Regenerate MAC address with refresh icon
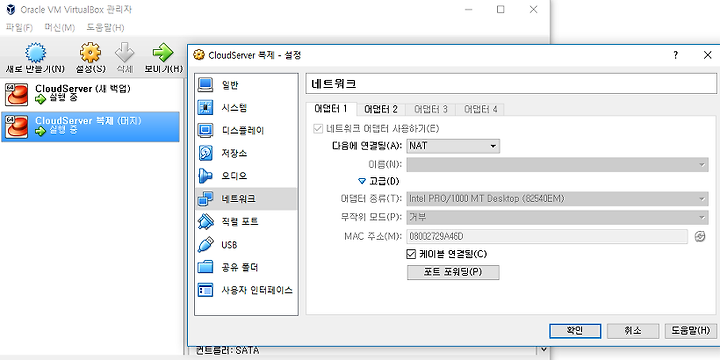The height and width of the screenshot is (360, 720). point(699,236)
